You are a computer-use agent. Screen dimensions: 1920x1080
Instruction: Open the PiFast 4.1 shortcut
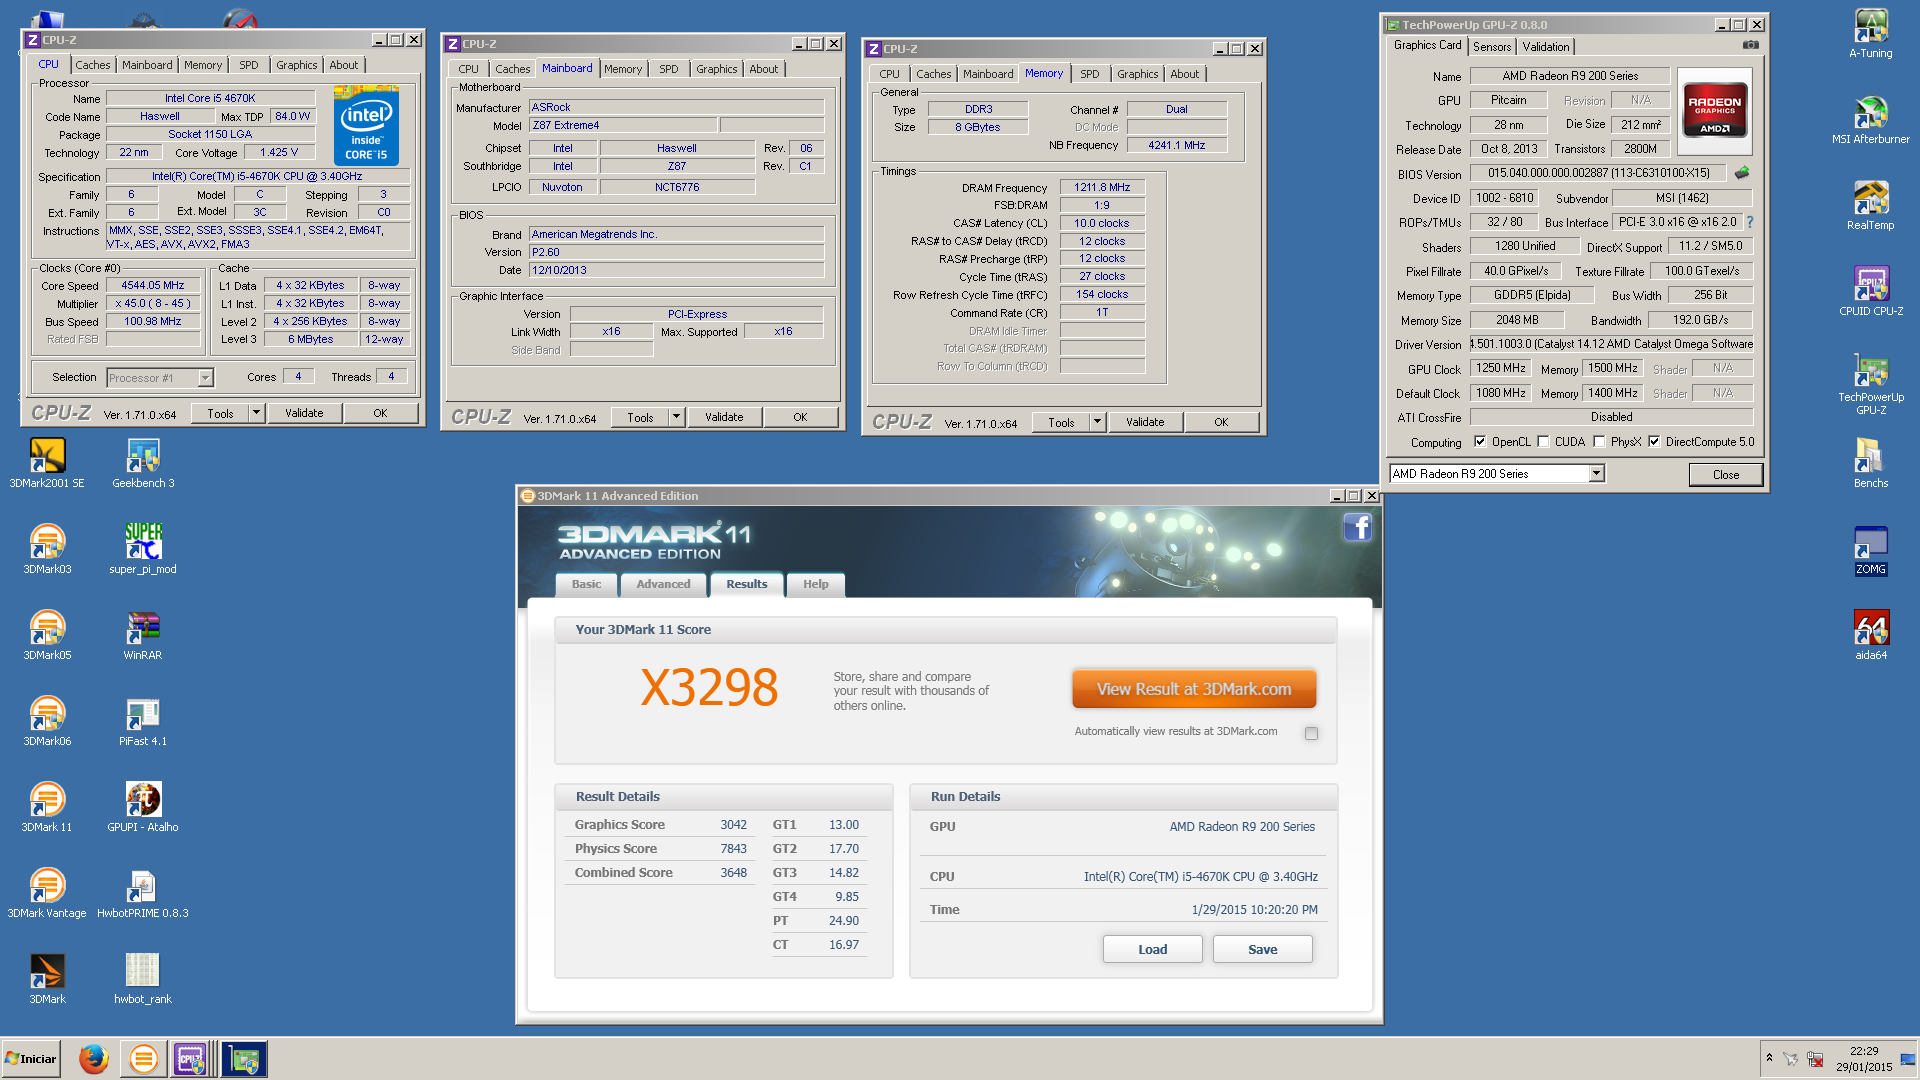(x=143, y=721)
